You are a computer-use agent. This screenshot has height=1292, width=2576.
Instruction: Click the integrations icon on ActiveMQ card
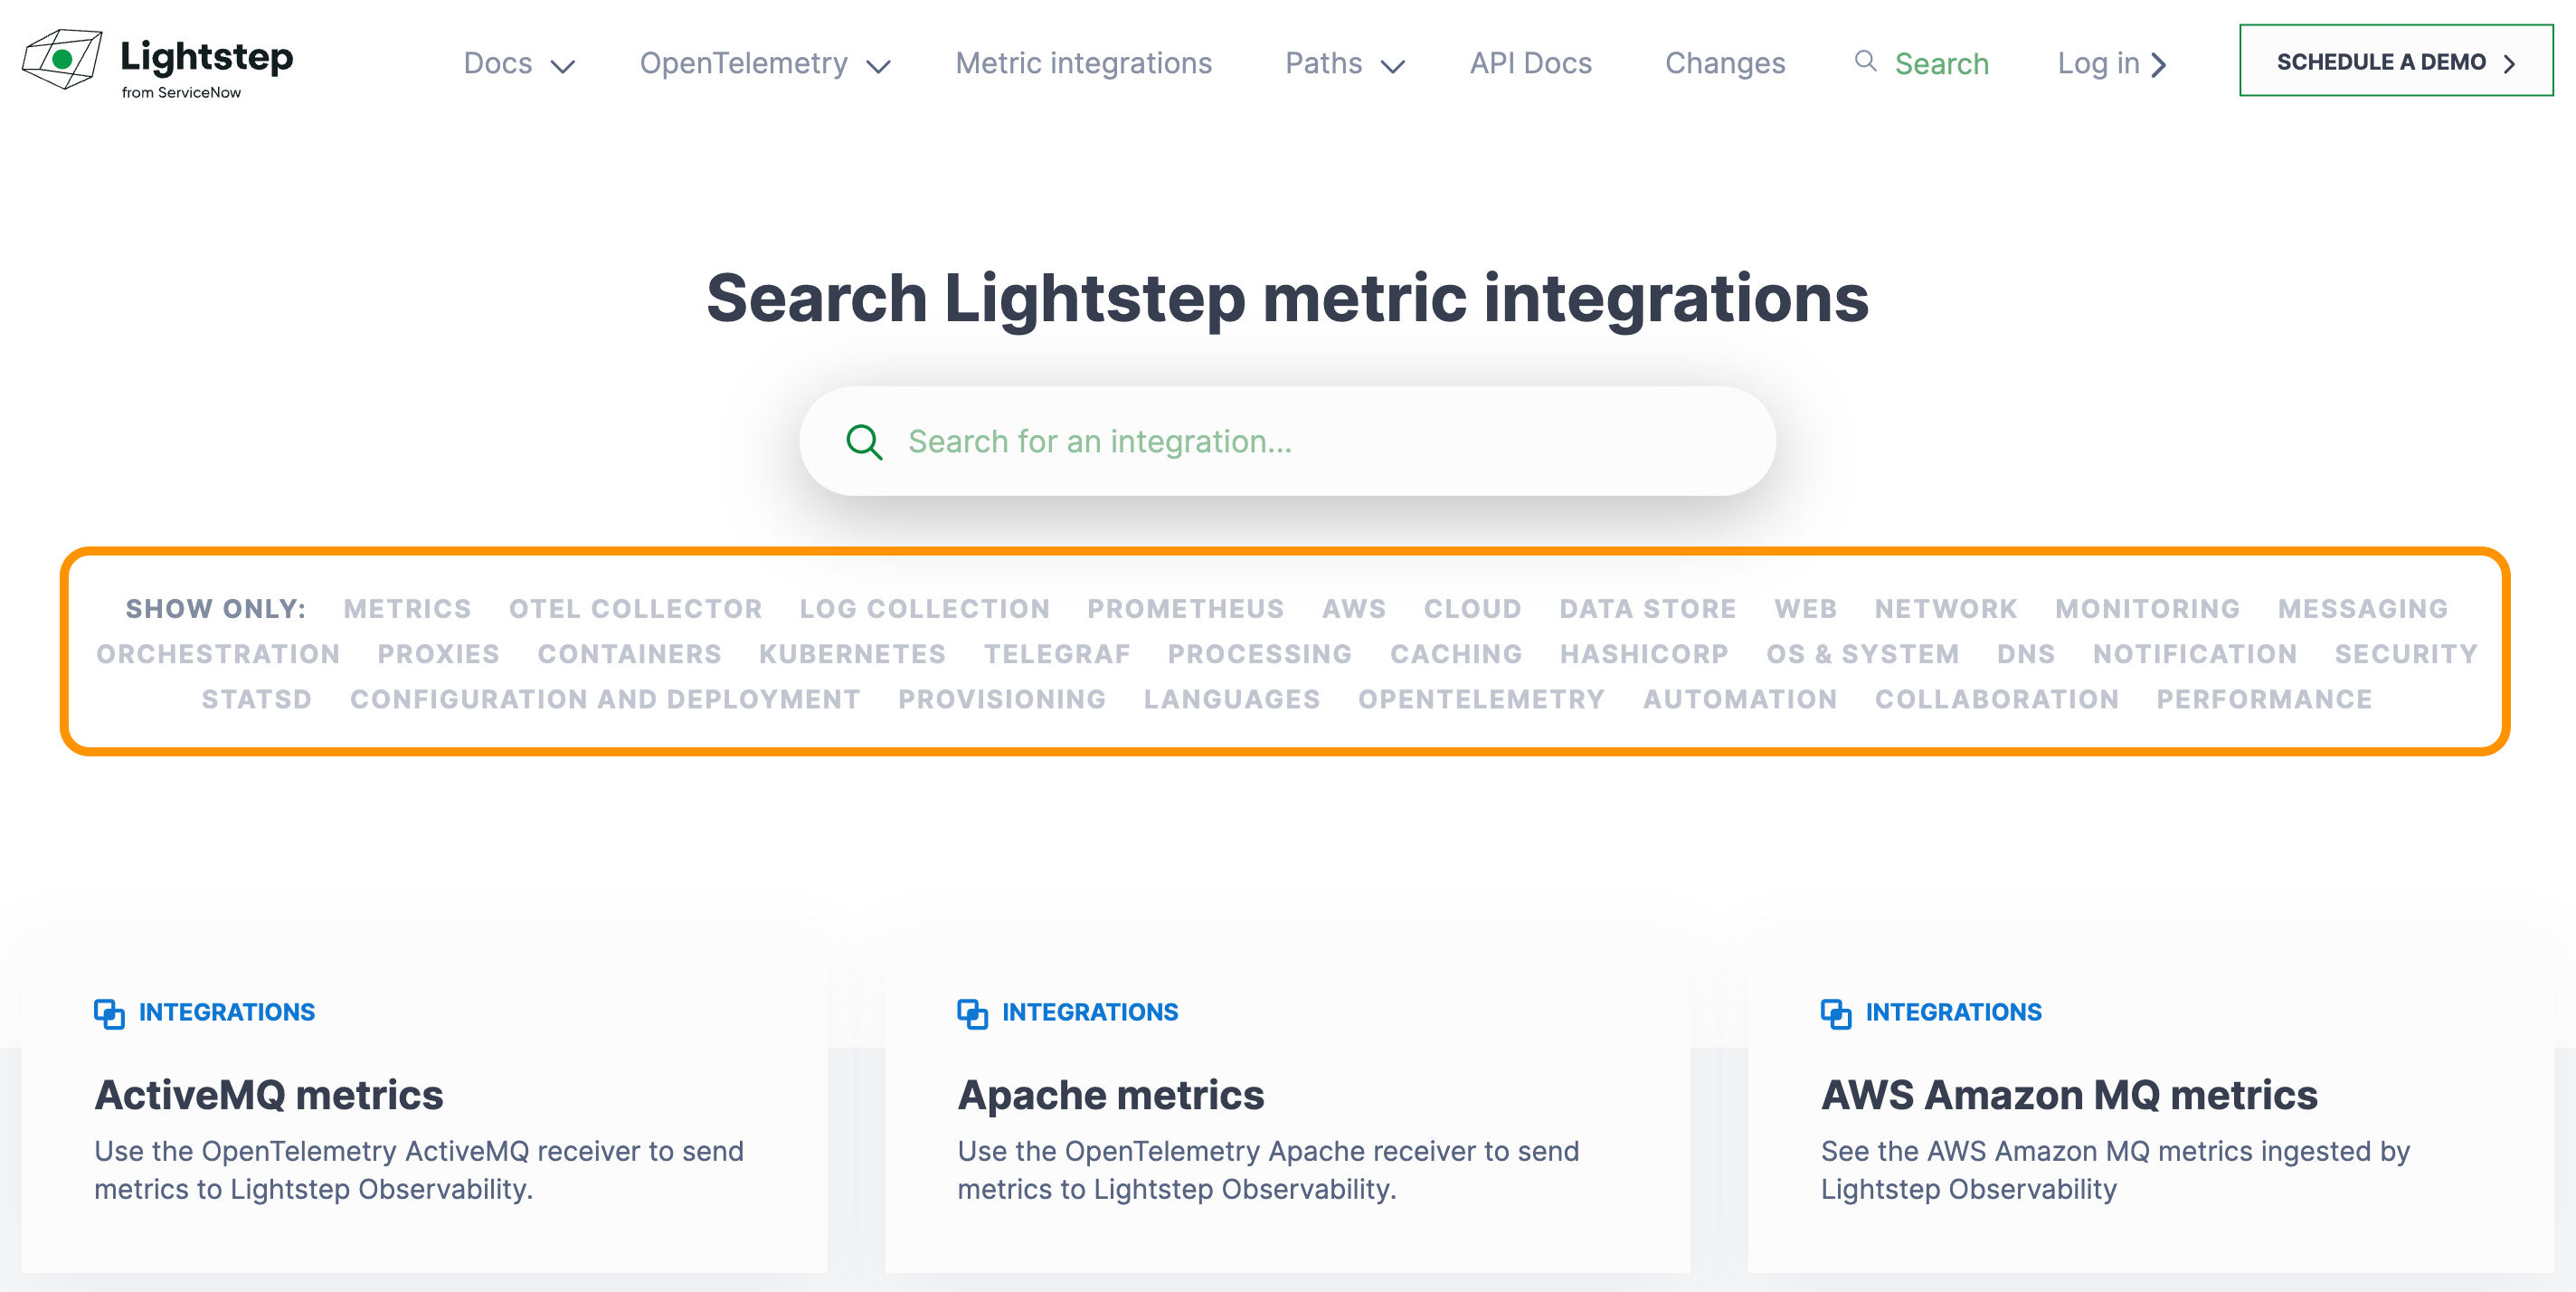[x=109, y=1013]
